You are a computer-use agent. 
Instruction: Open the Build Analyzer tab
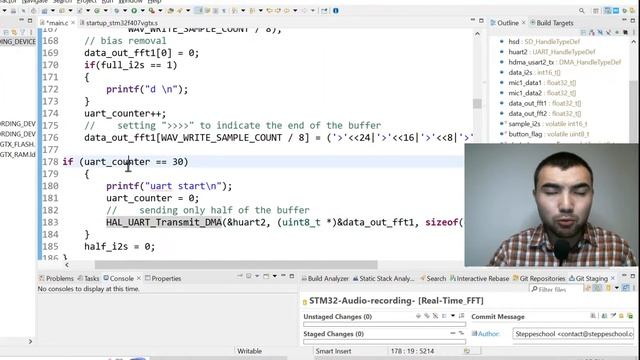(x=325, y=278)
